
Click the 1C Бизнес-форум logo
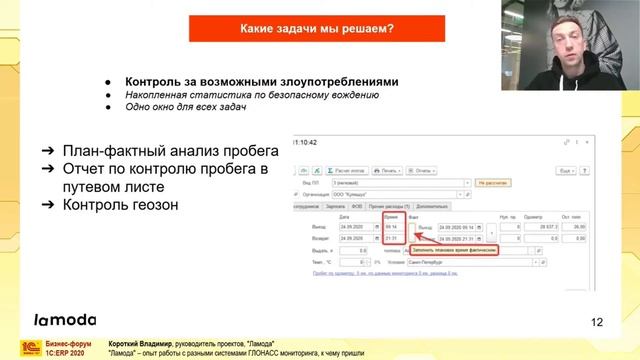pyautogui.click(x=31, y=349)
